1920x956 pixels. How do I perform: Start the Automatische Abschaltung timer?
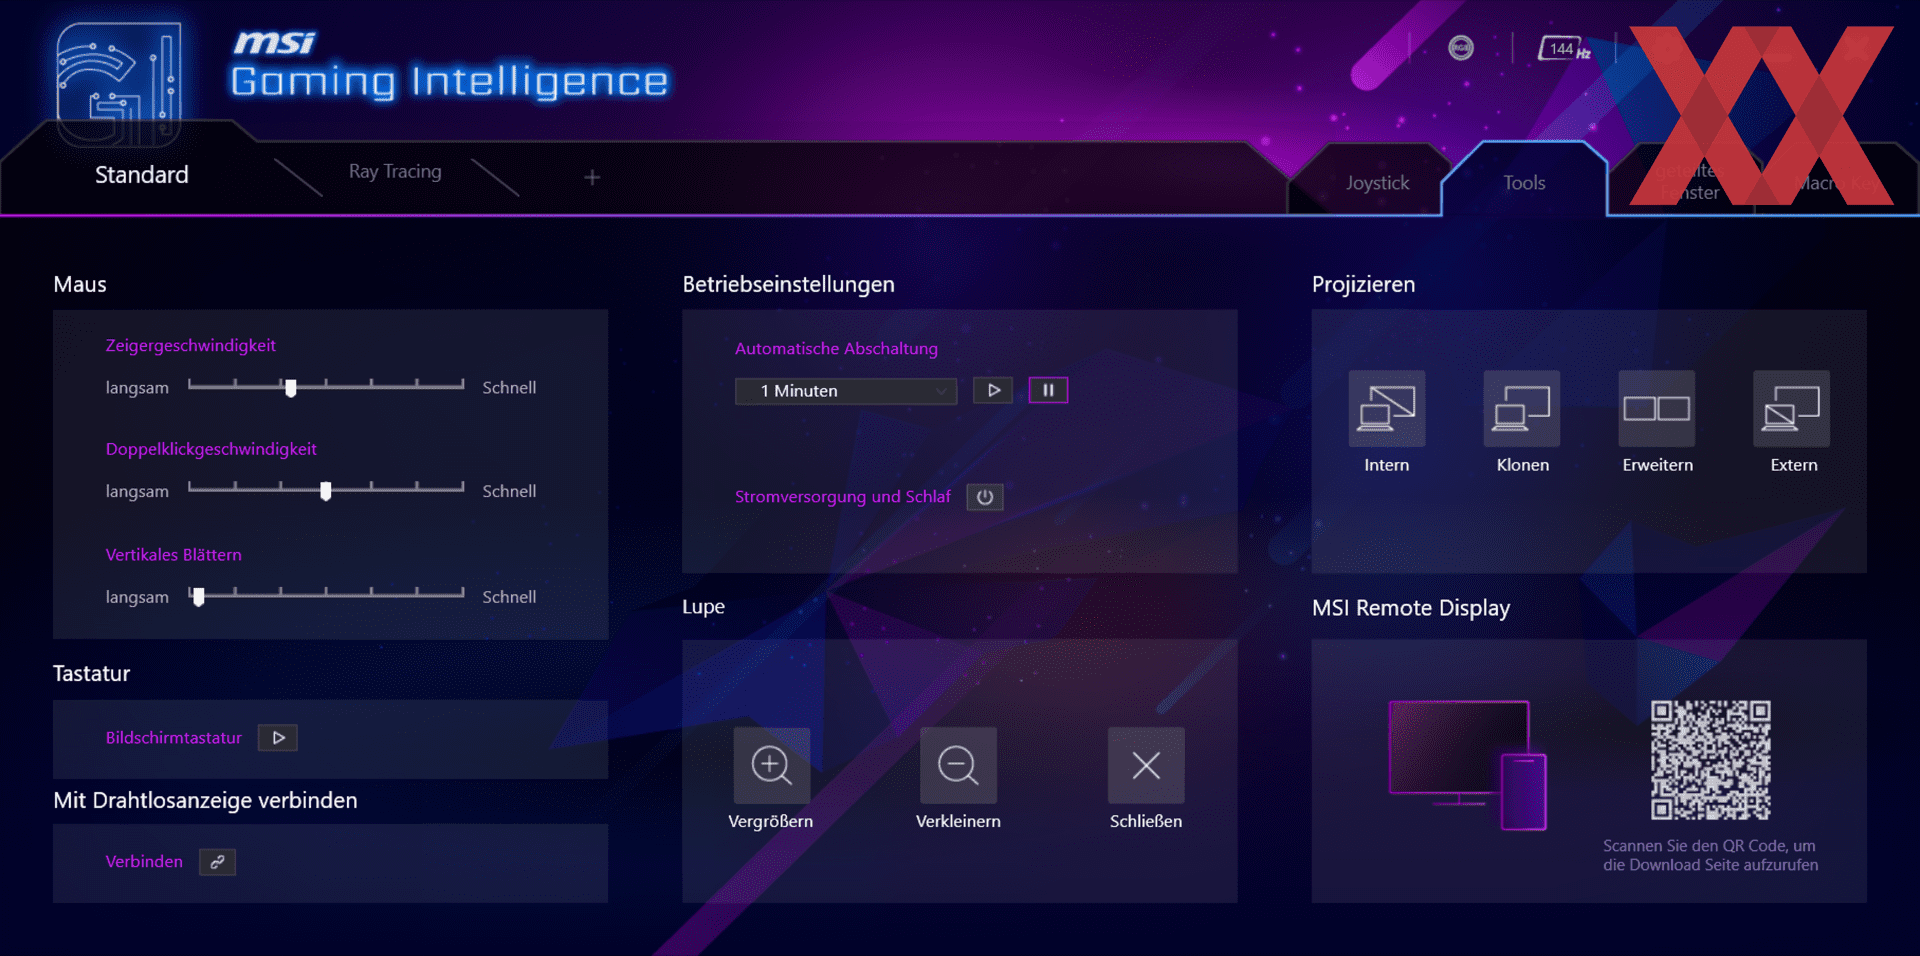993,390
